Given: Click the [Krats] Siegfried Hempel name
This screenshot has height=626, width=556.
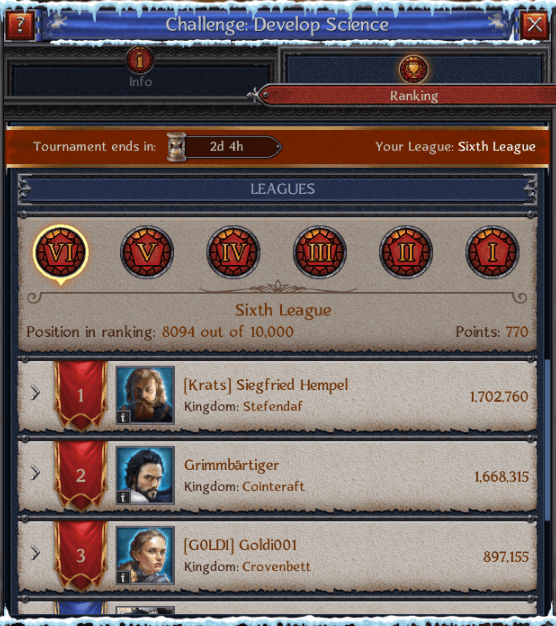Looking at the screenshot, I should click(266, 385).
